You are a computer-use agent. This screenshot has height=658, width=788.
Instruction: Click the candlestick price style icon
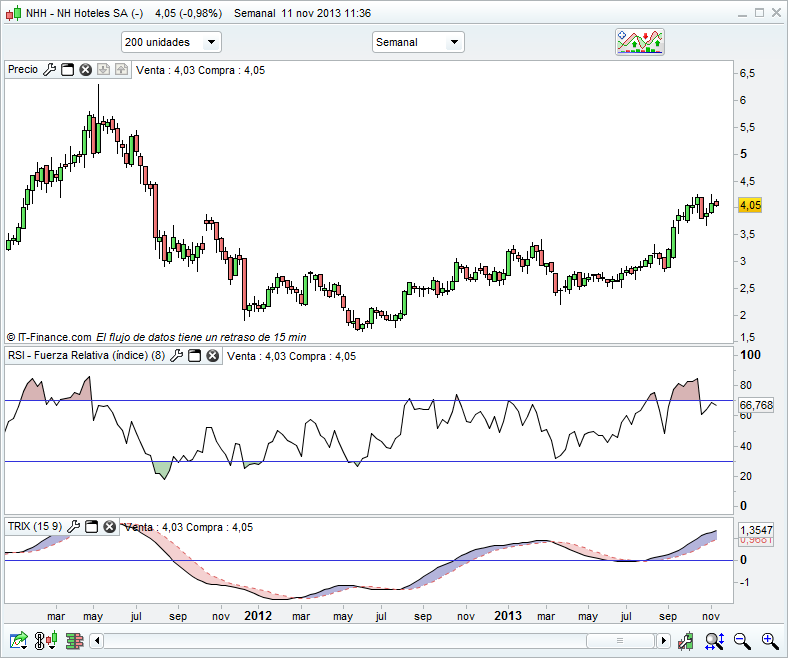click(x=45, y=640)
